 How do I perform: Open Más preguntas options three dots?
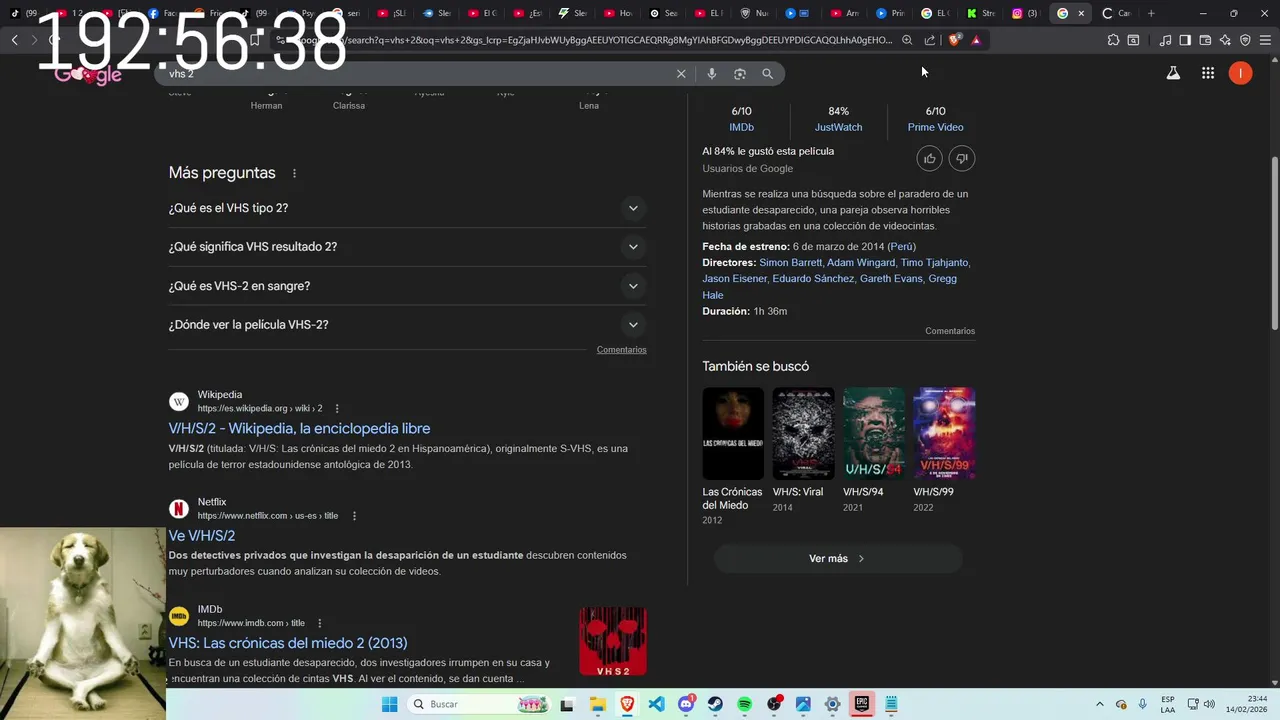[x=294, y=173]
